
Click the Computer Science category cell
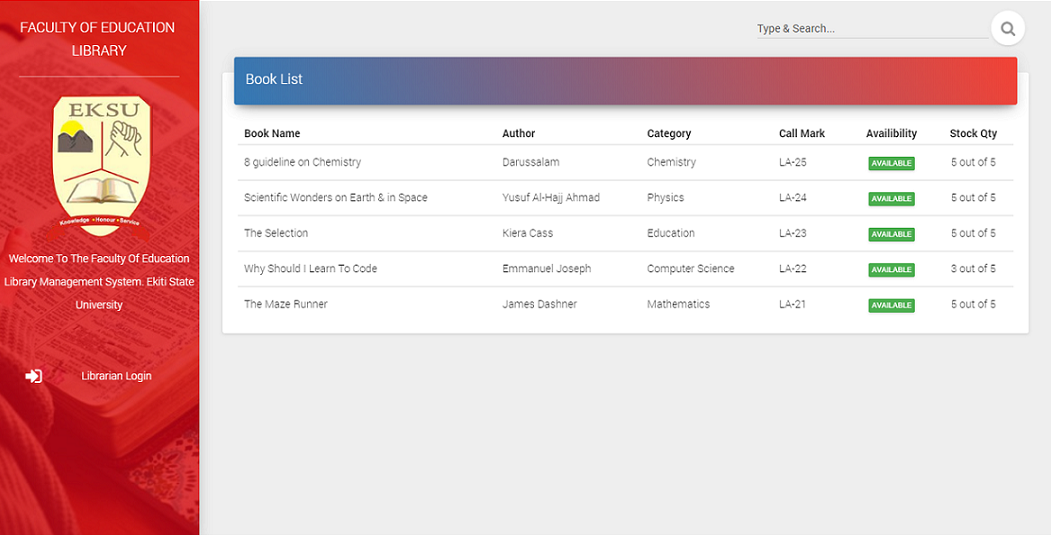690,269
